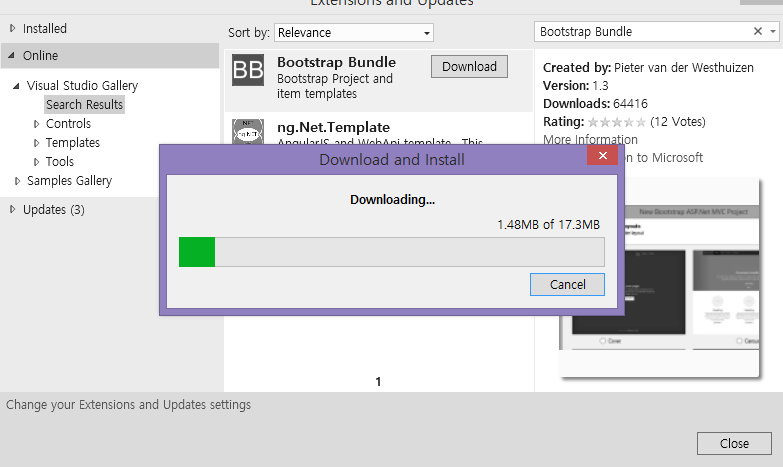Expand the Updates (3) arrow

click(12, 209)
